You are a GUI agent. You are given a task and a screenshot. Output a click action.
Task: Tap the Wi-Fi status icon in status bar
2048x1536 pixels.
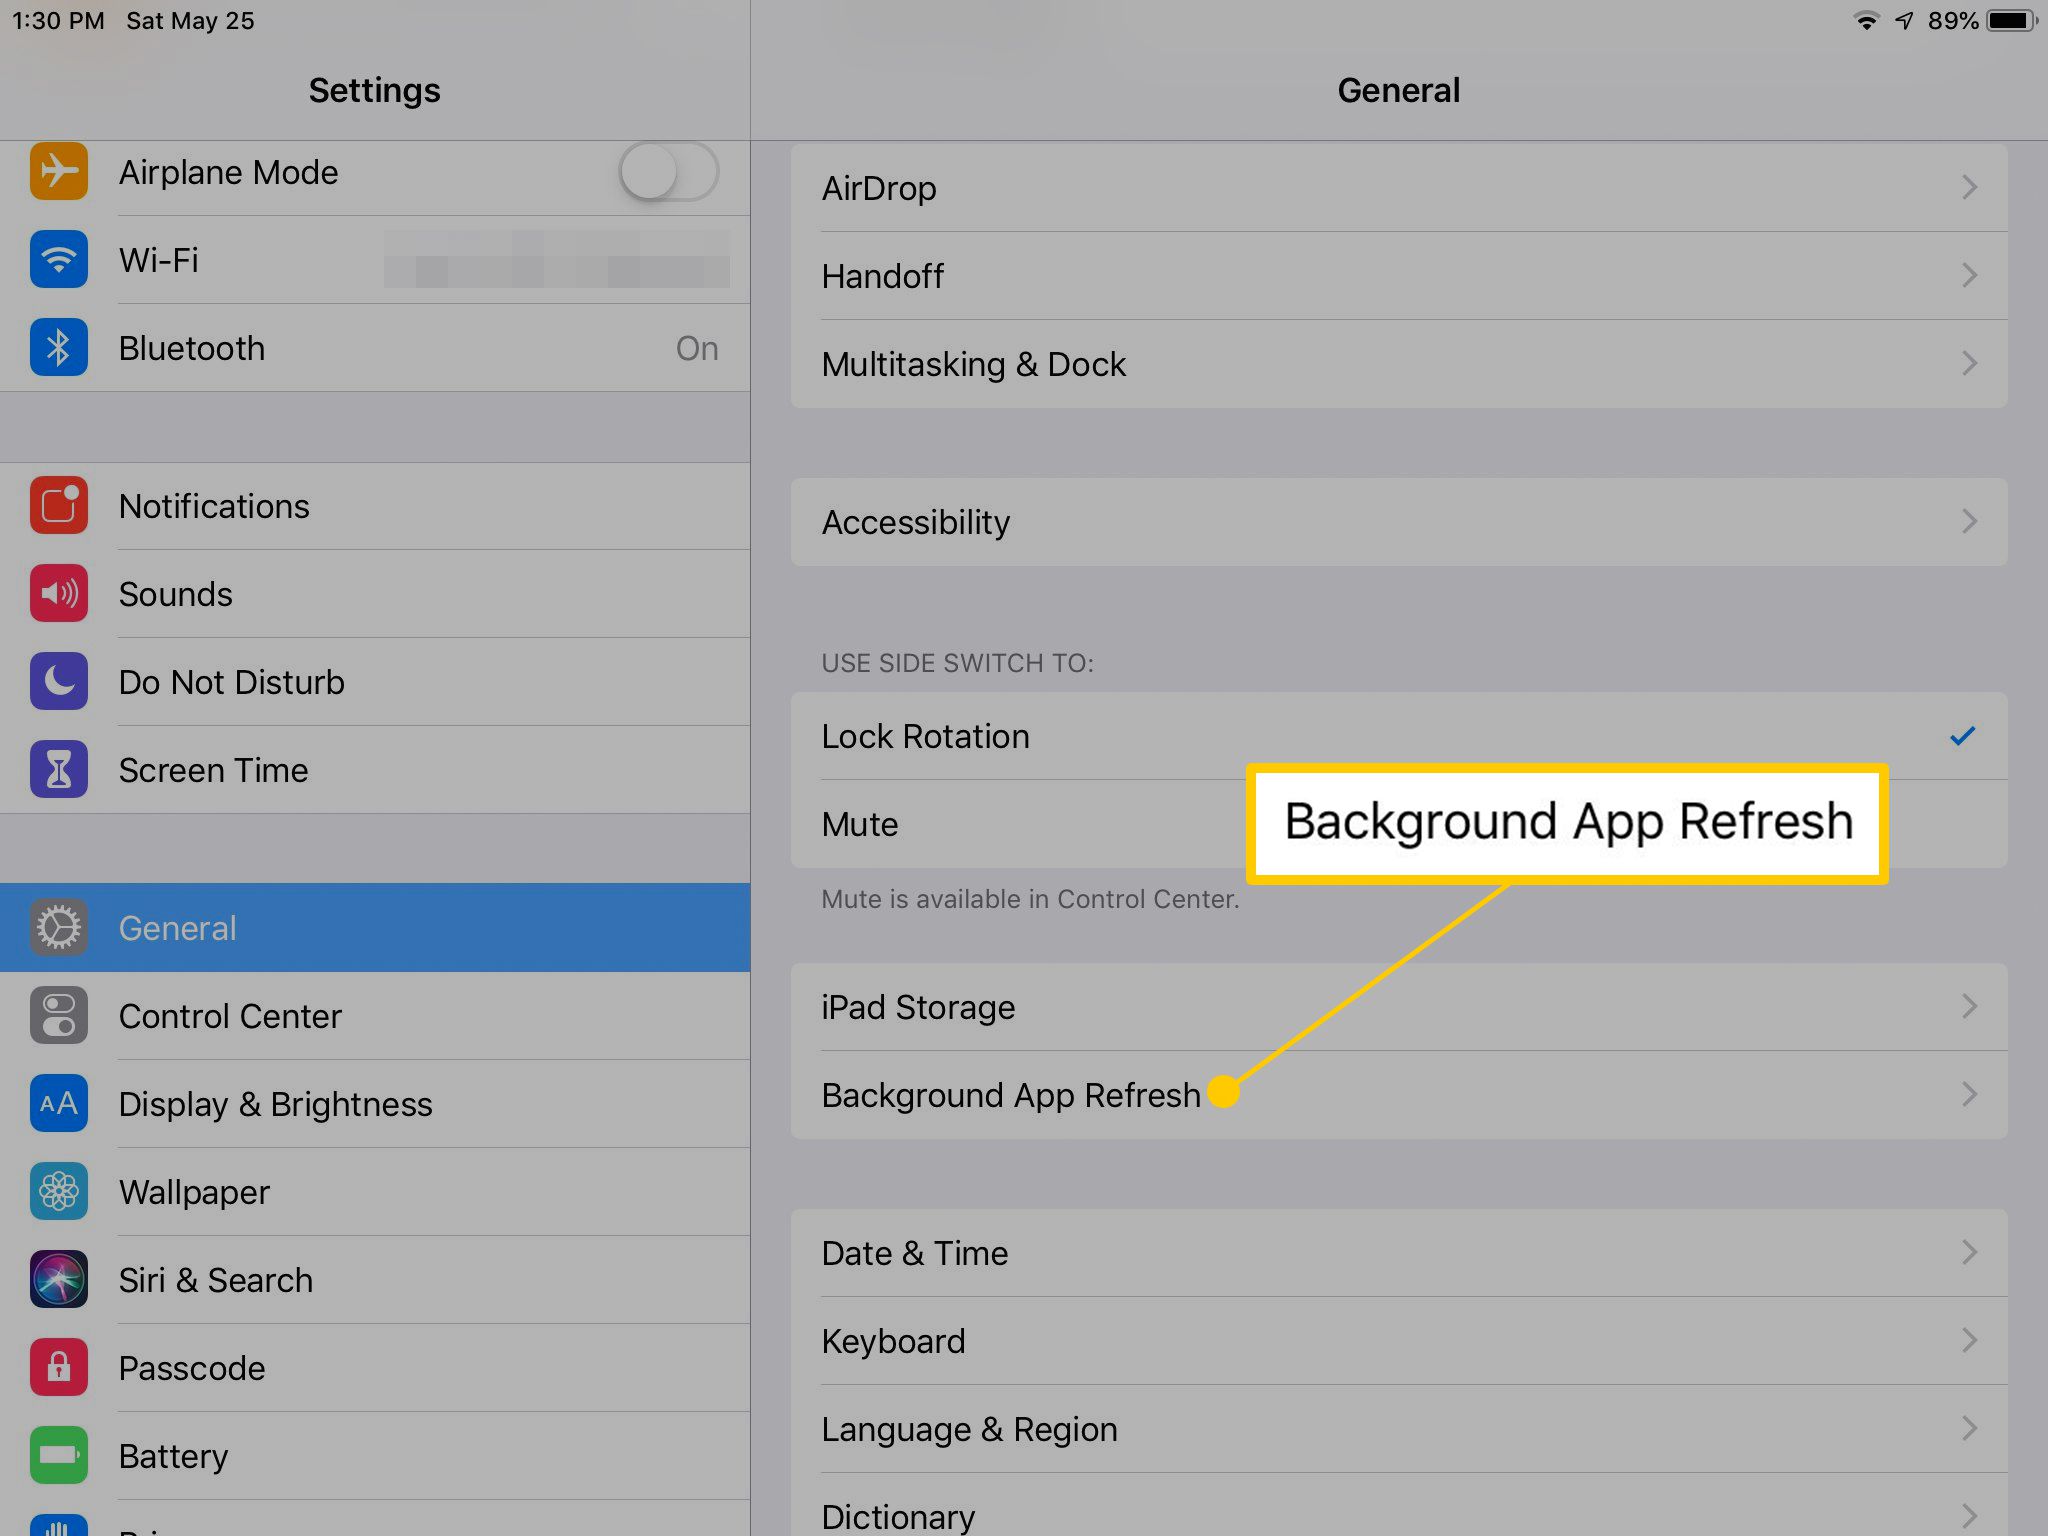tap(1866, 21)
